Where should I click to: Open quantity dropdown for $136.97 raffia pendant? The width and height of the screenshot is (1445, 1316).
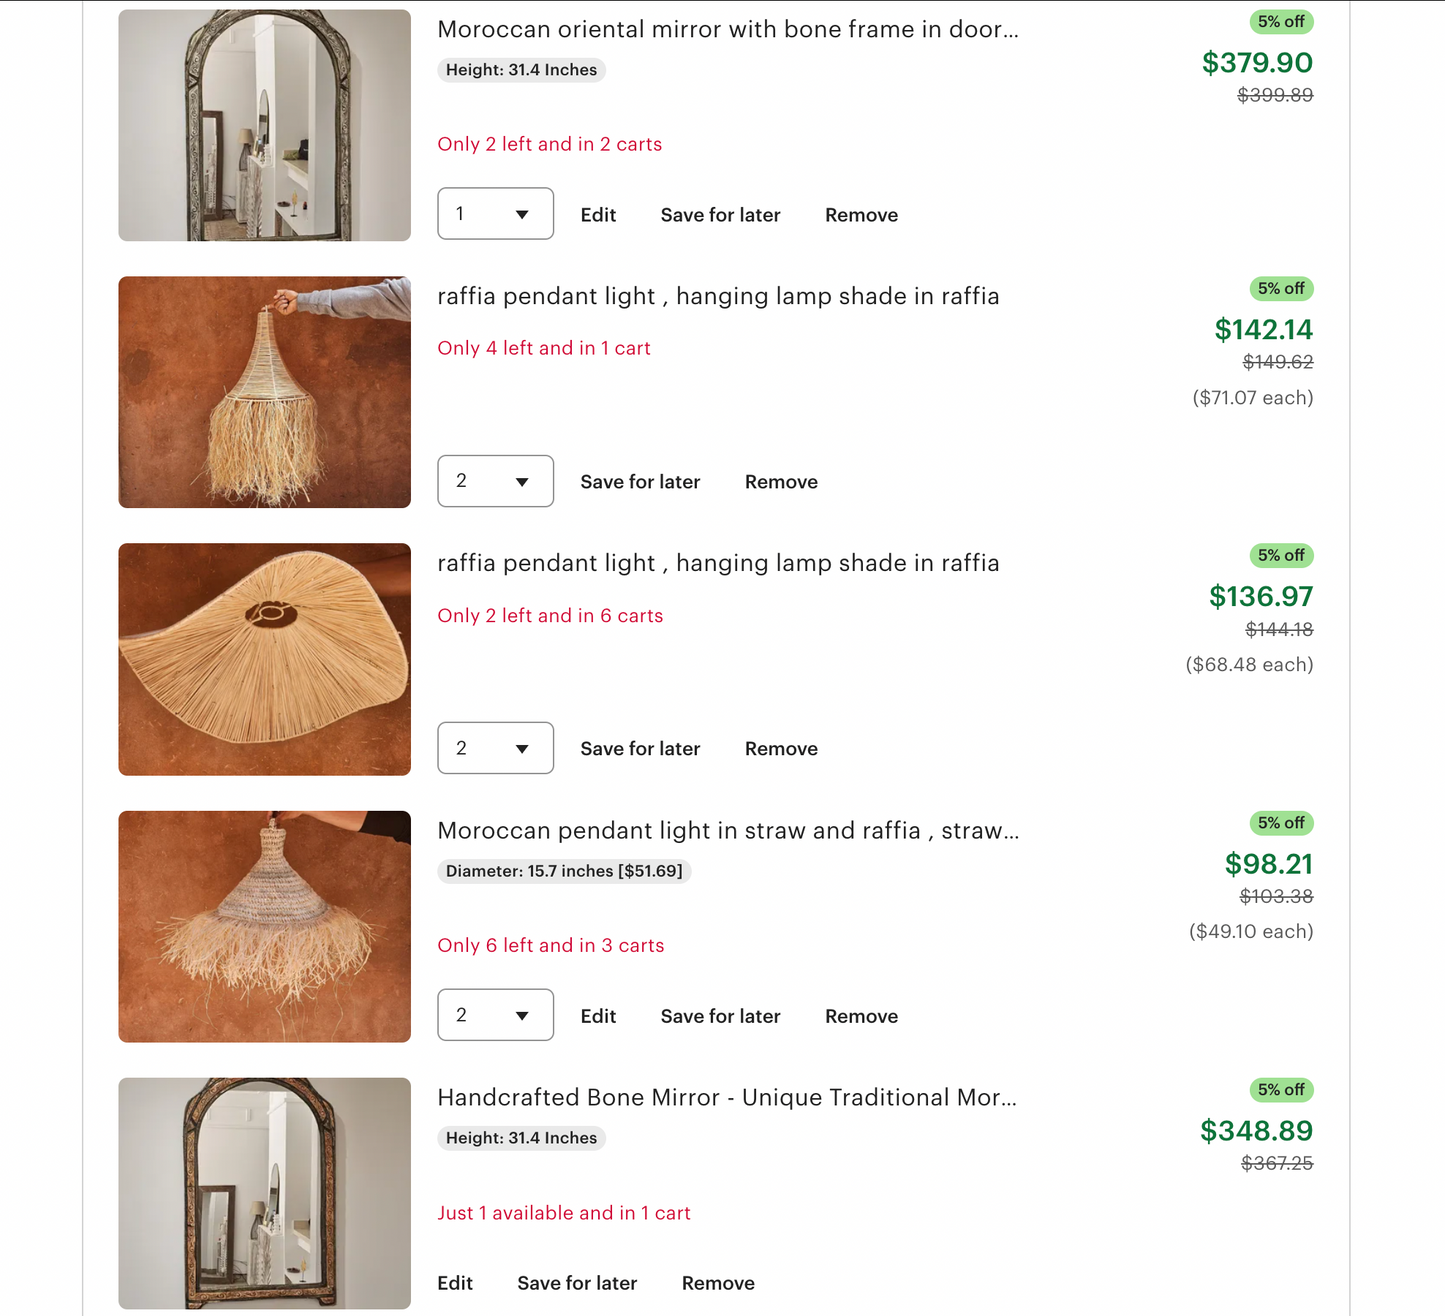495,748
